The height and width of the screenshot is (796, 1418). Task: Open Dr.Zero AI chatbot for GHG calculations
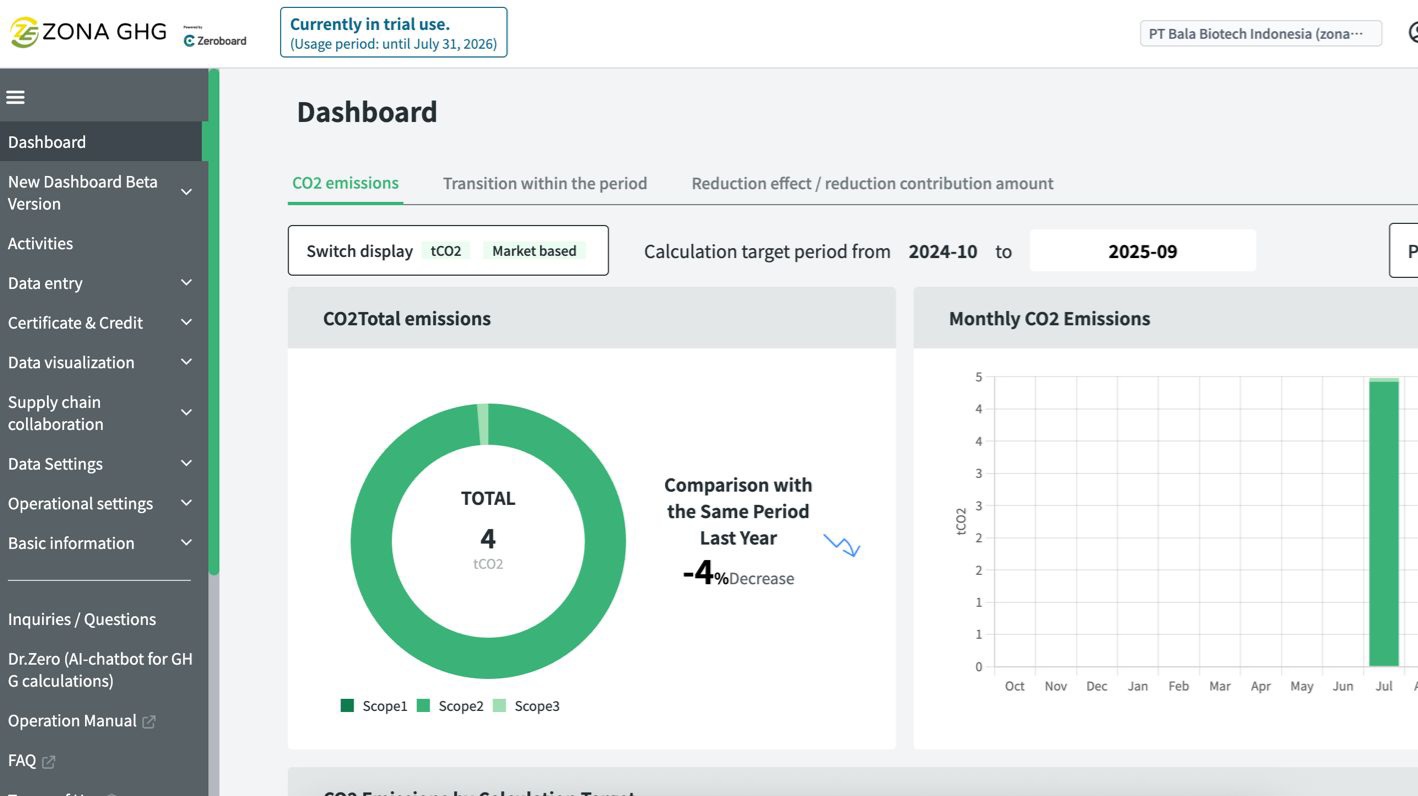100,669
